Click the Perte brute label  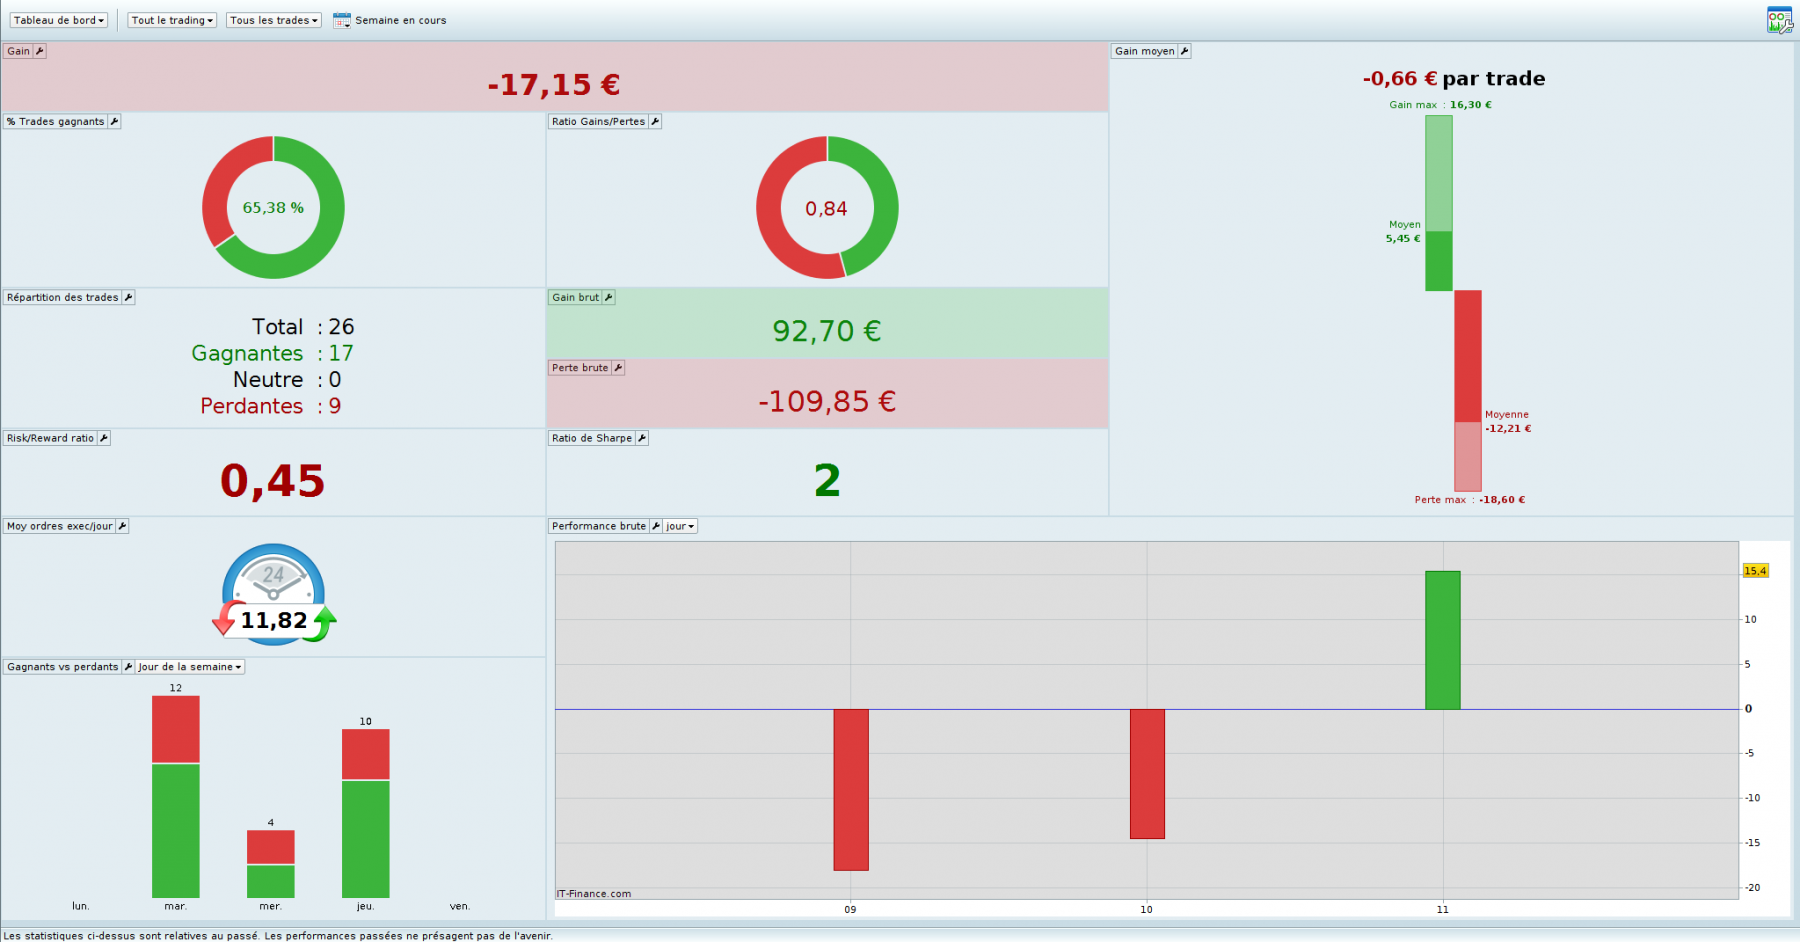(580, 368)
